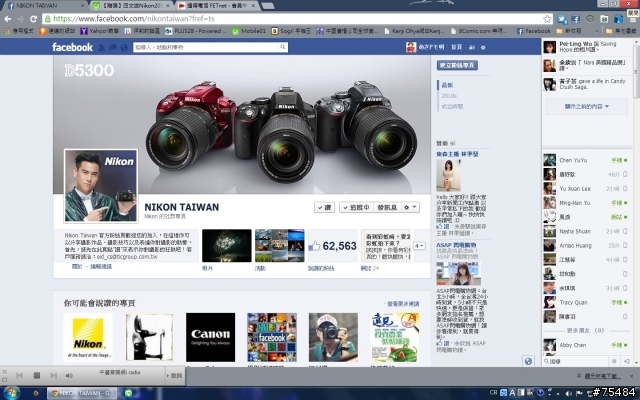Close the downloads bar with the X

tap(632, 376)
